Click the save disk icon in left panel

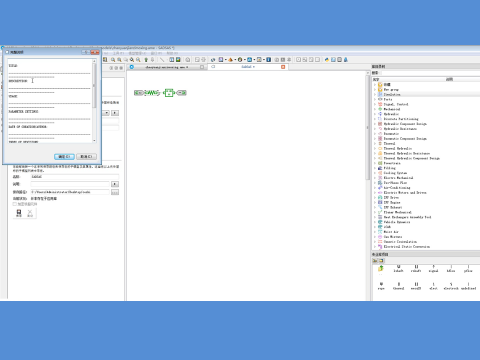[19, 213]
